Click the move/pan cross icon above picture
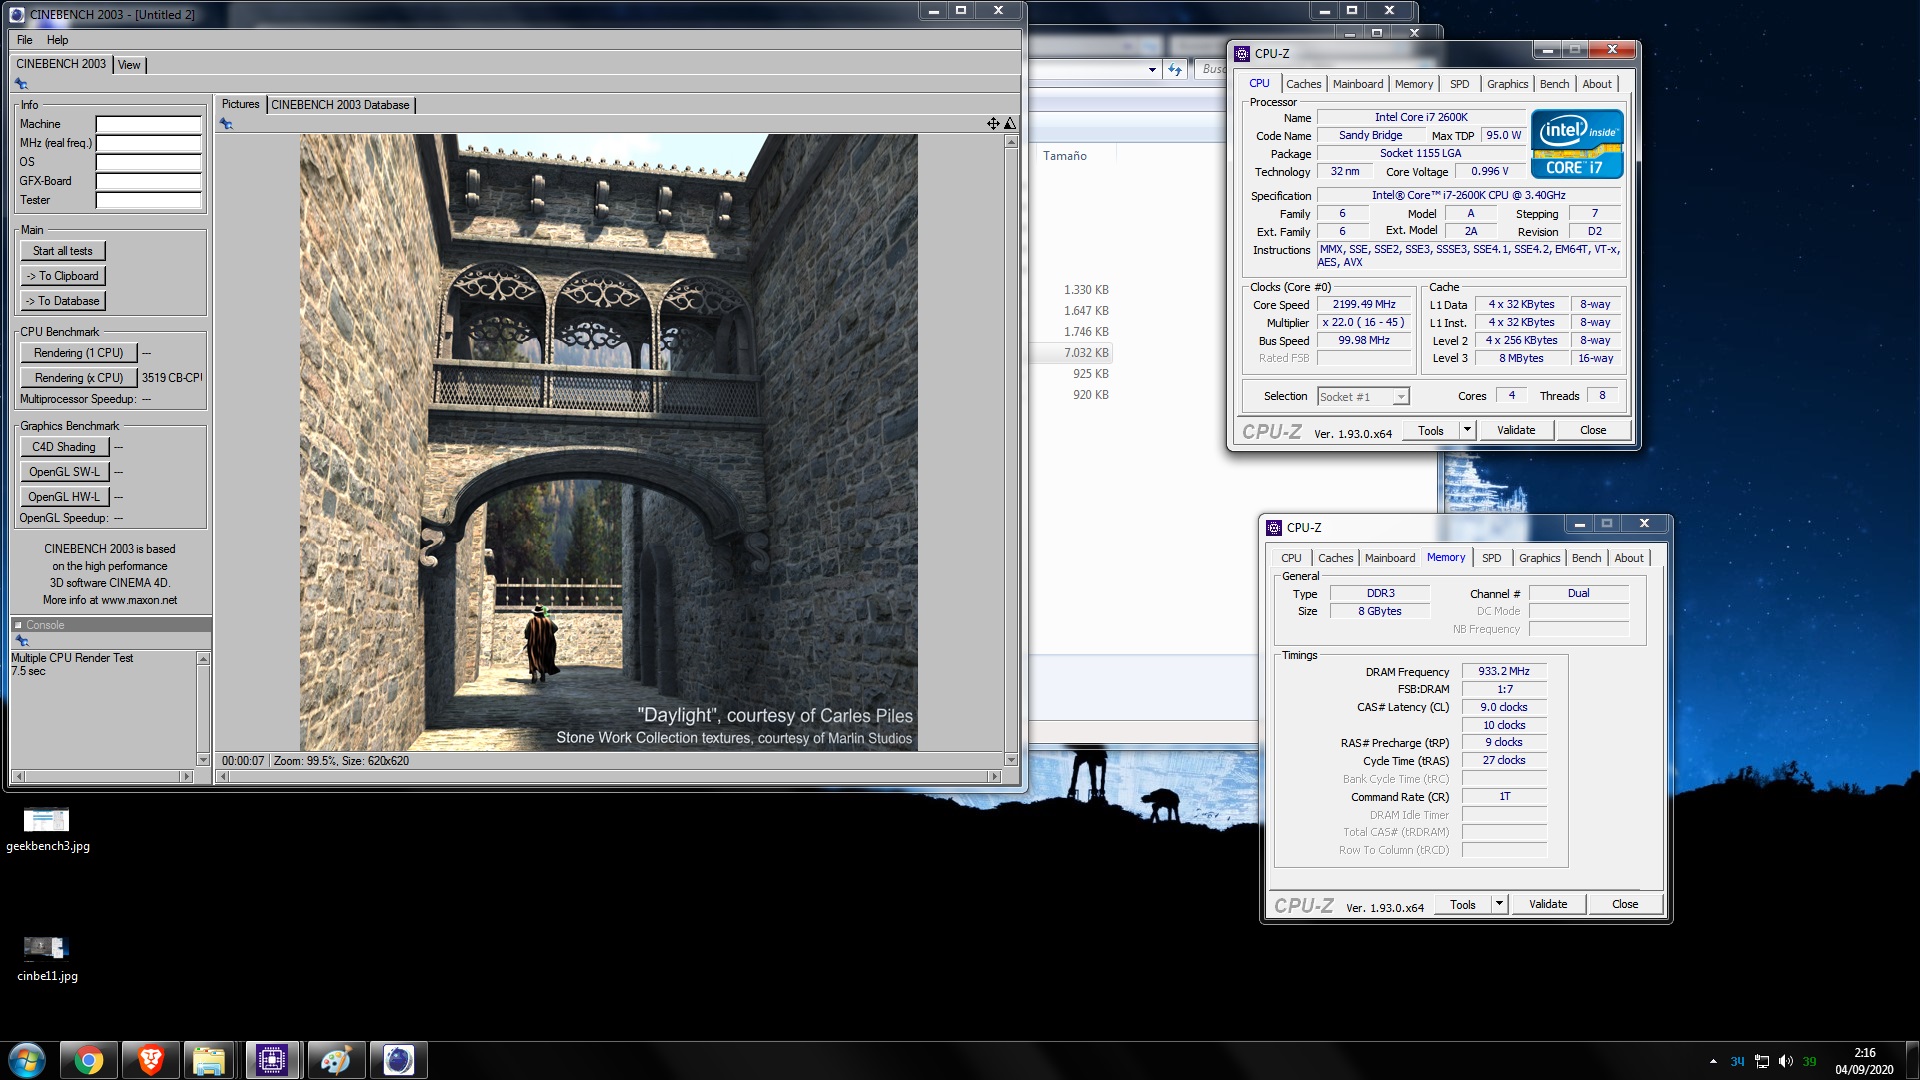The height and width of the screenshot is (1080, 1920). coord(993,124)
